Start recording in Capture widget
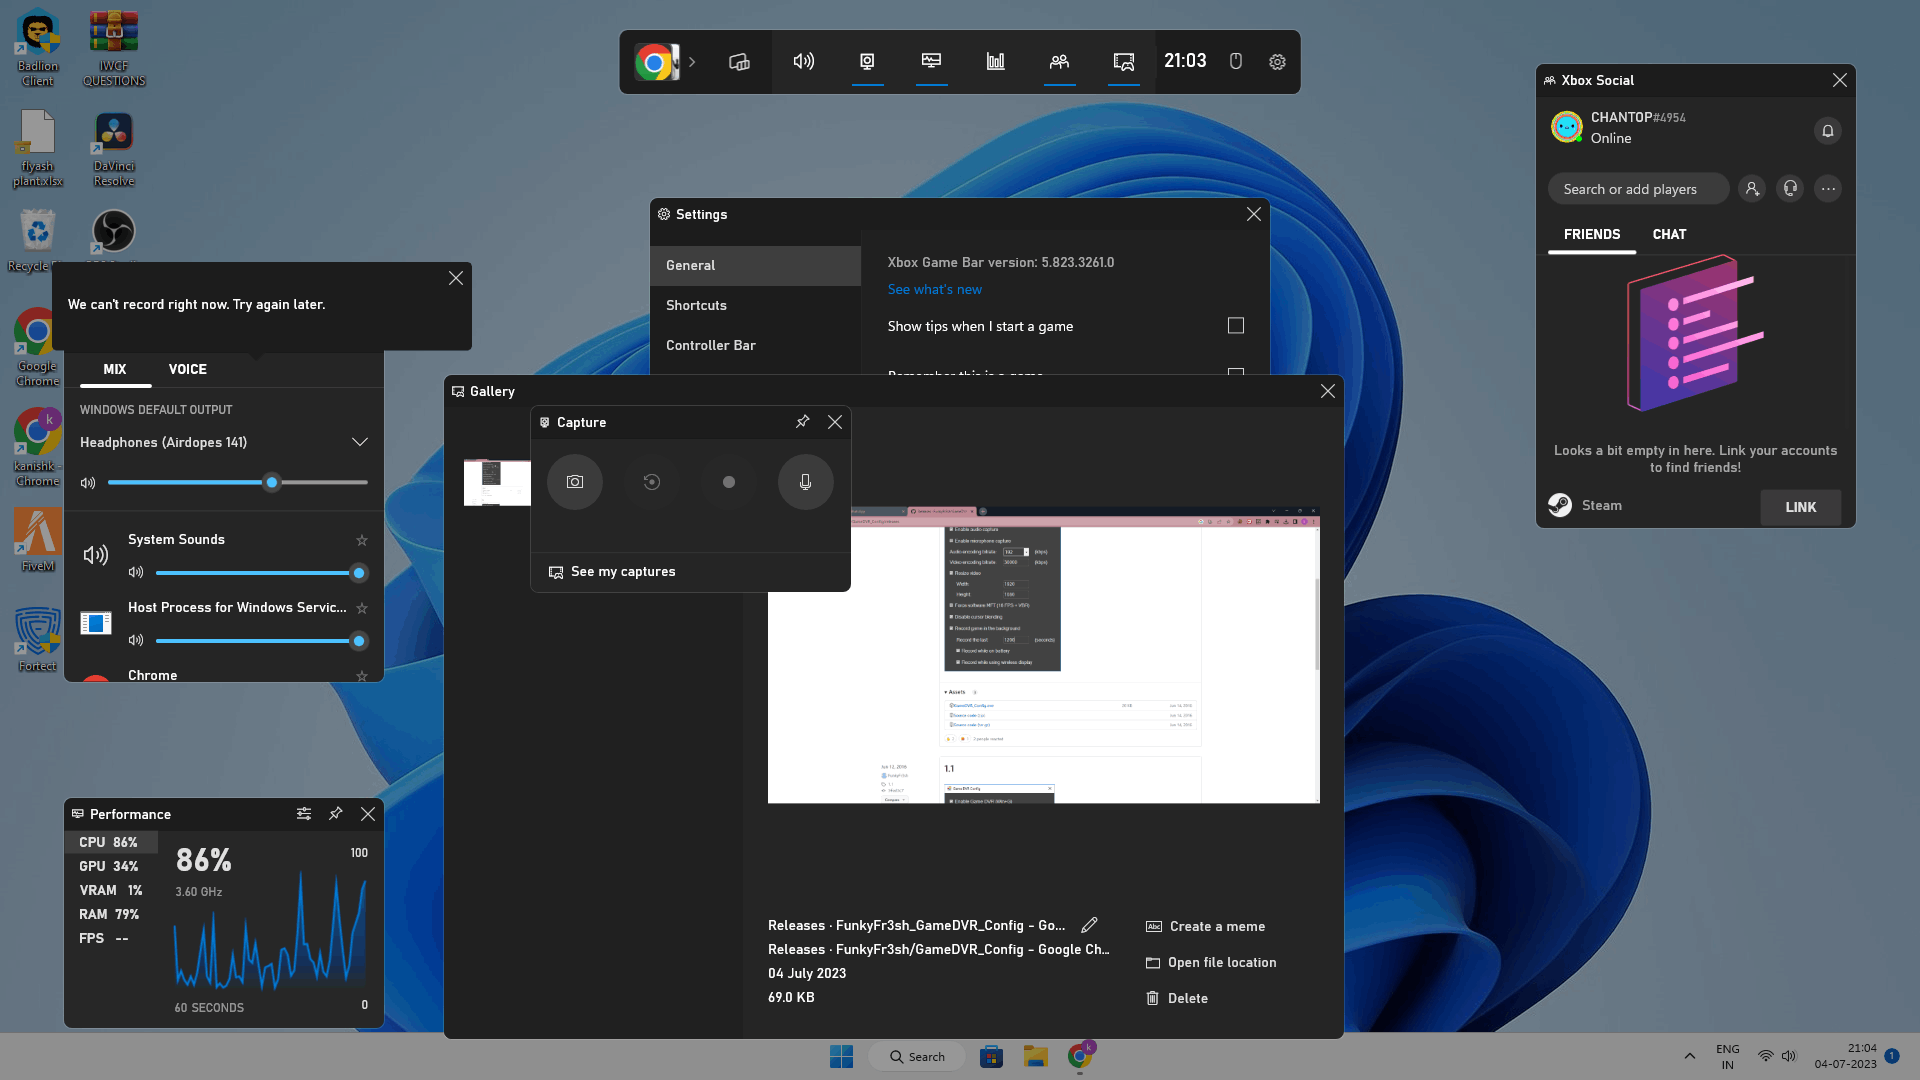The width and height of the screenshot is (1920, 1080). pos(729,482)
